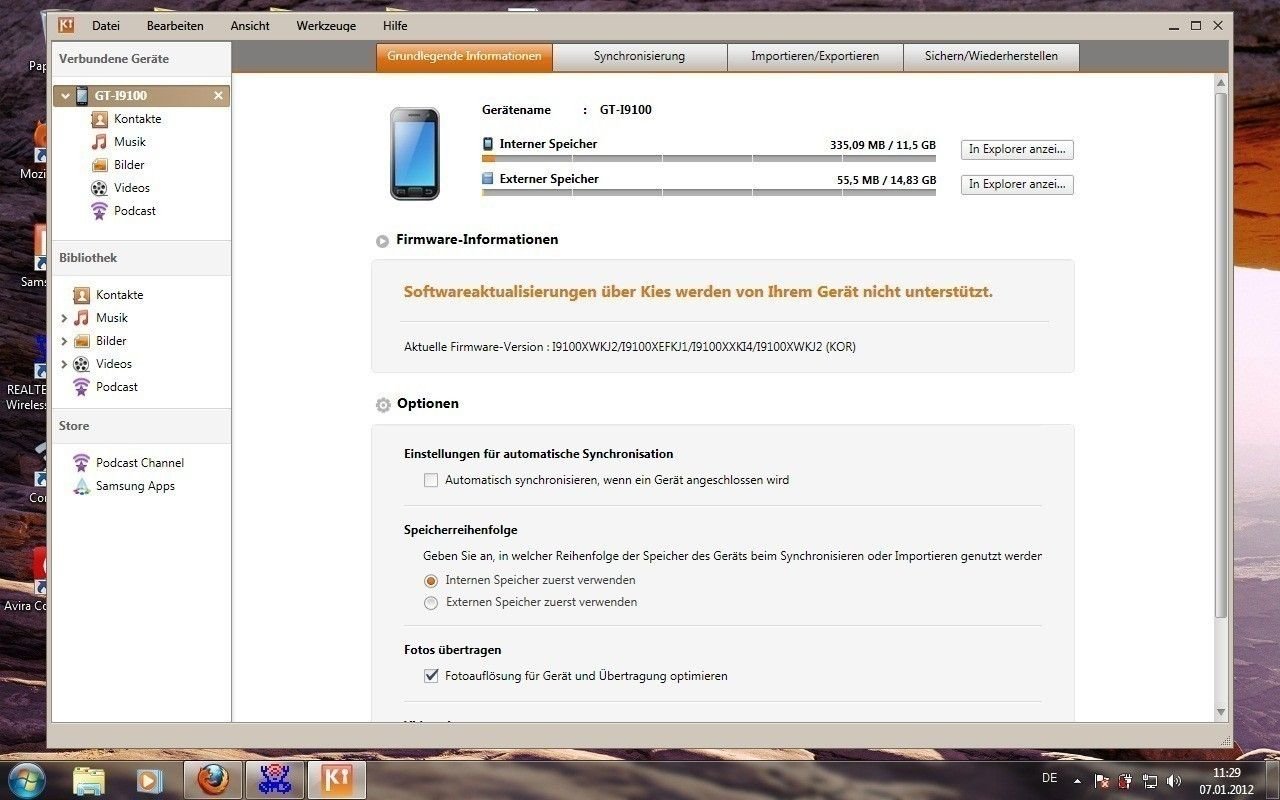Click the Interner Speicher usage bar

pos(709,158)
